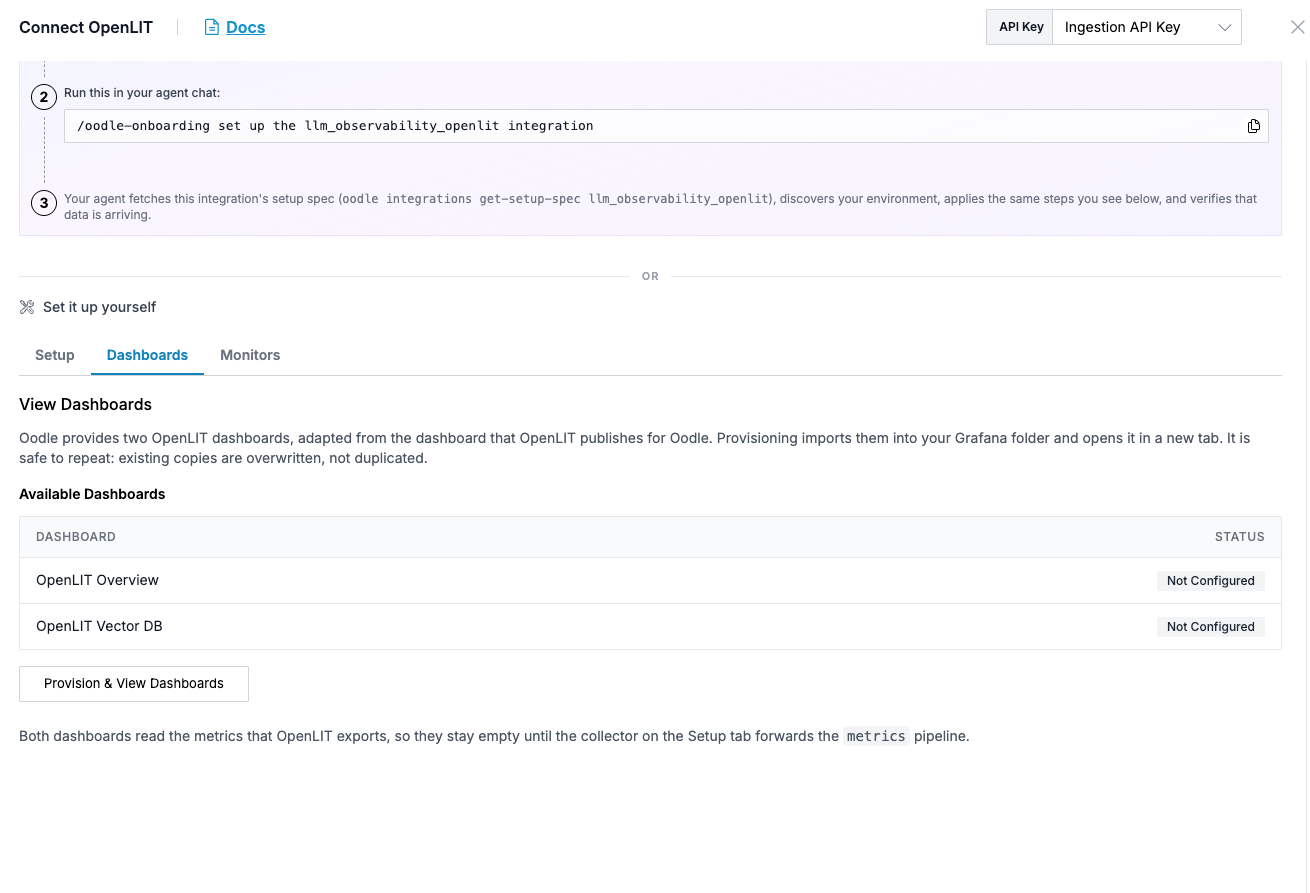The height and width of the screenshot is (893, 1310).
Task: Click the Docs document icon
Action: point(211,27)
